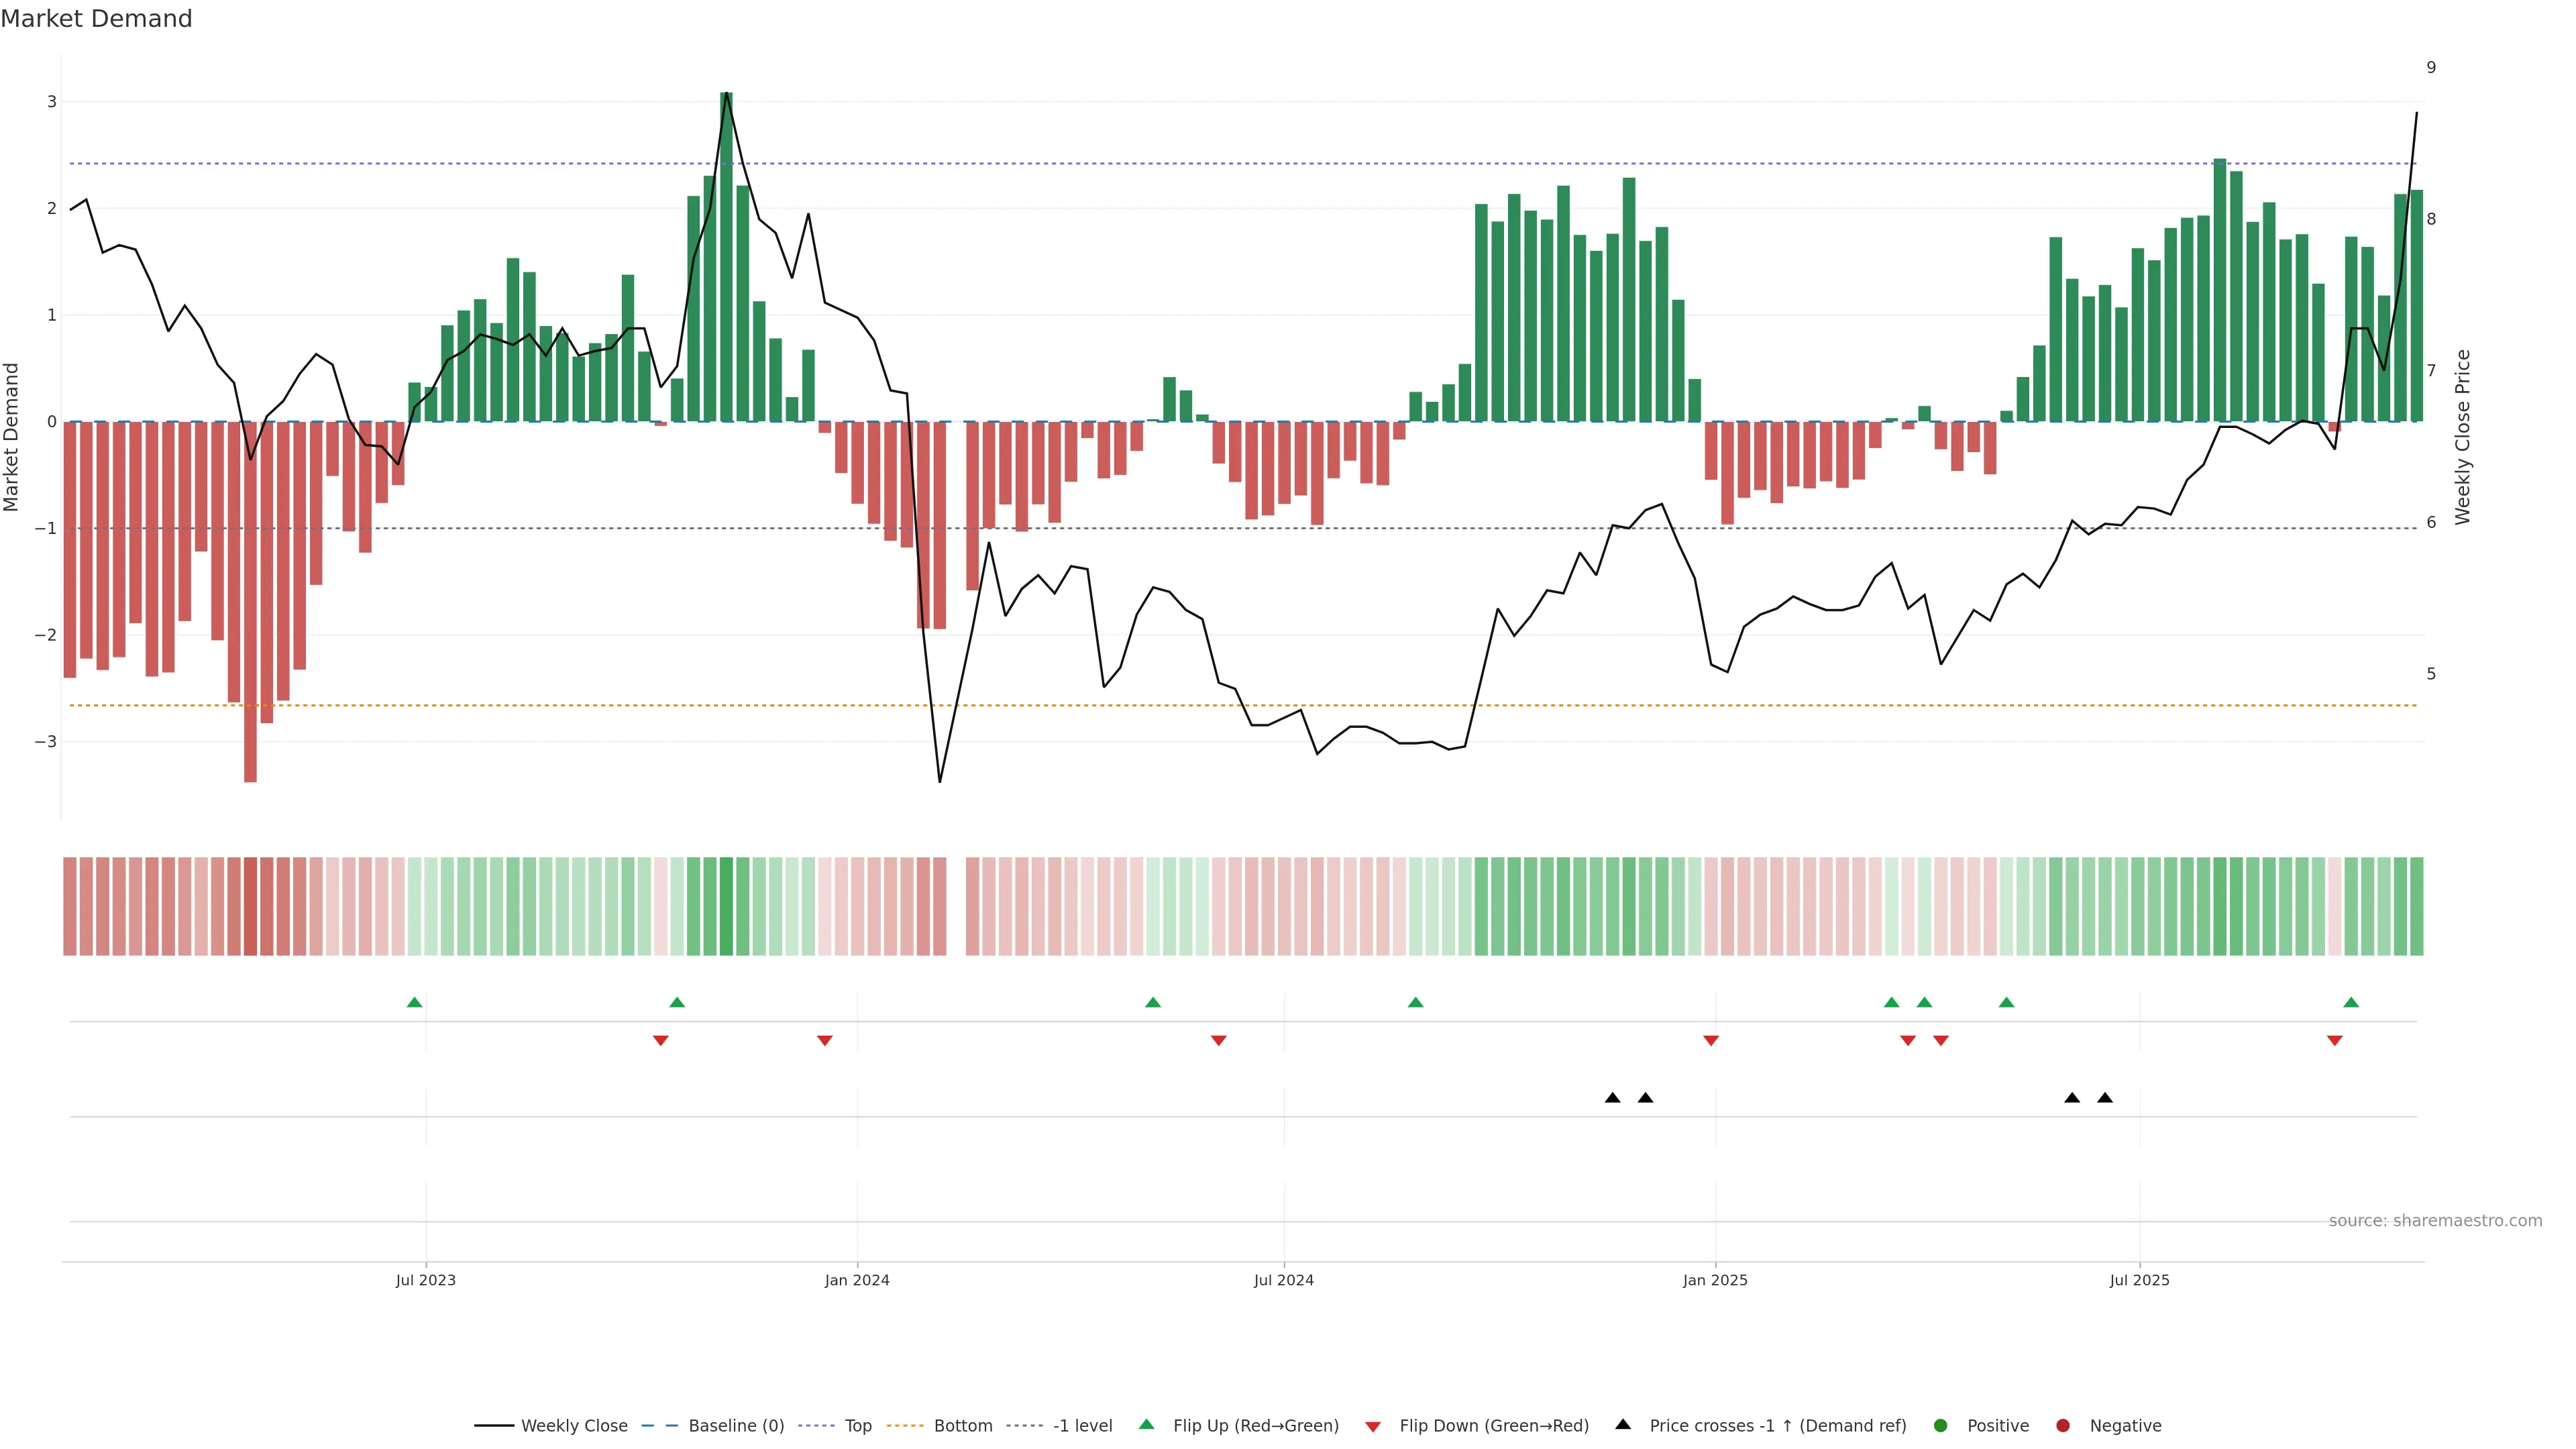Click the Market Demand chart title
2576x1449 pixels.
96,19
